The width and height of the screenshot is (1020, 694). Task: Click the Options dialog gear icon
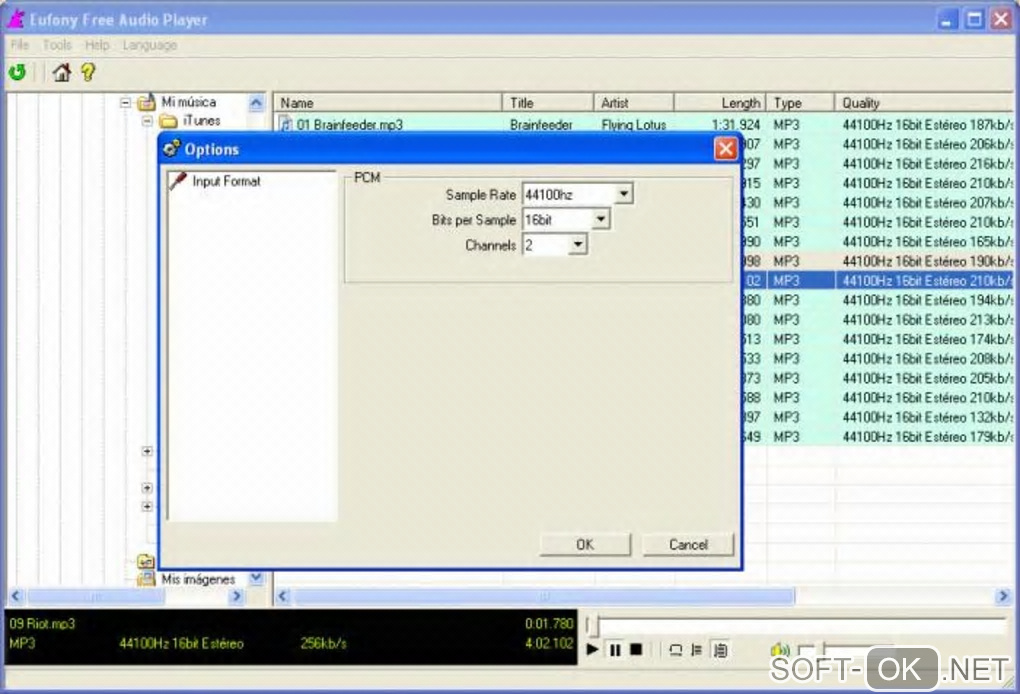pos(172,149)
